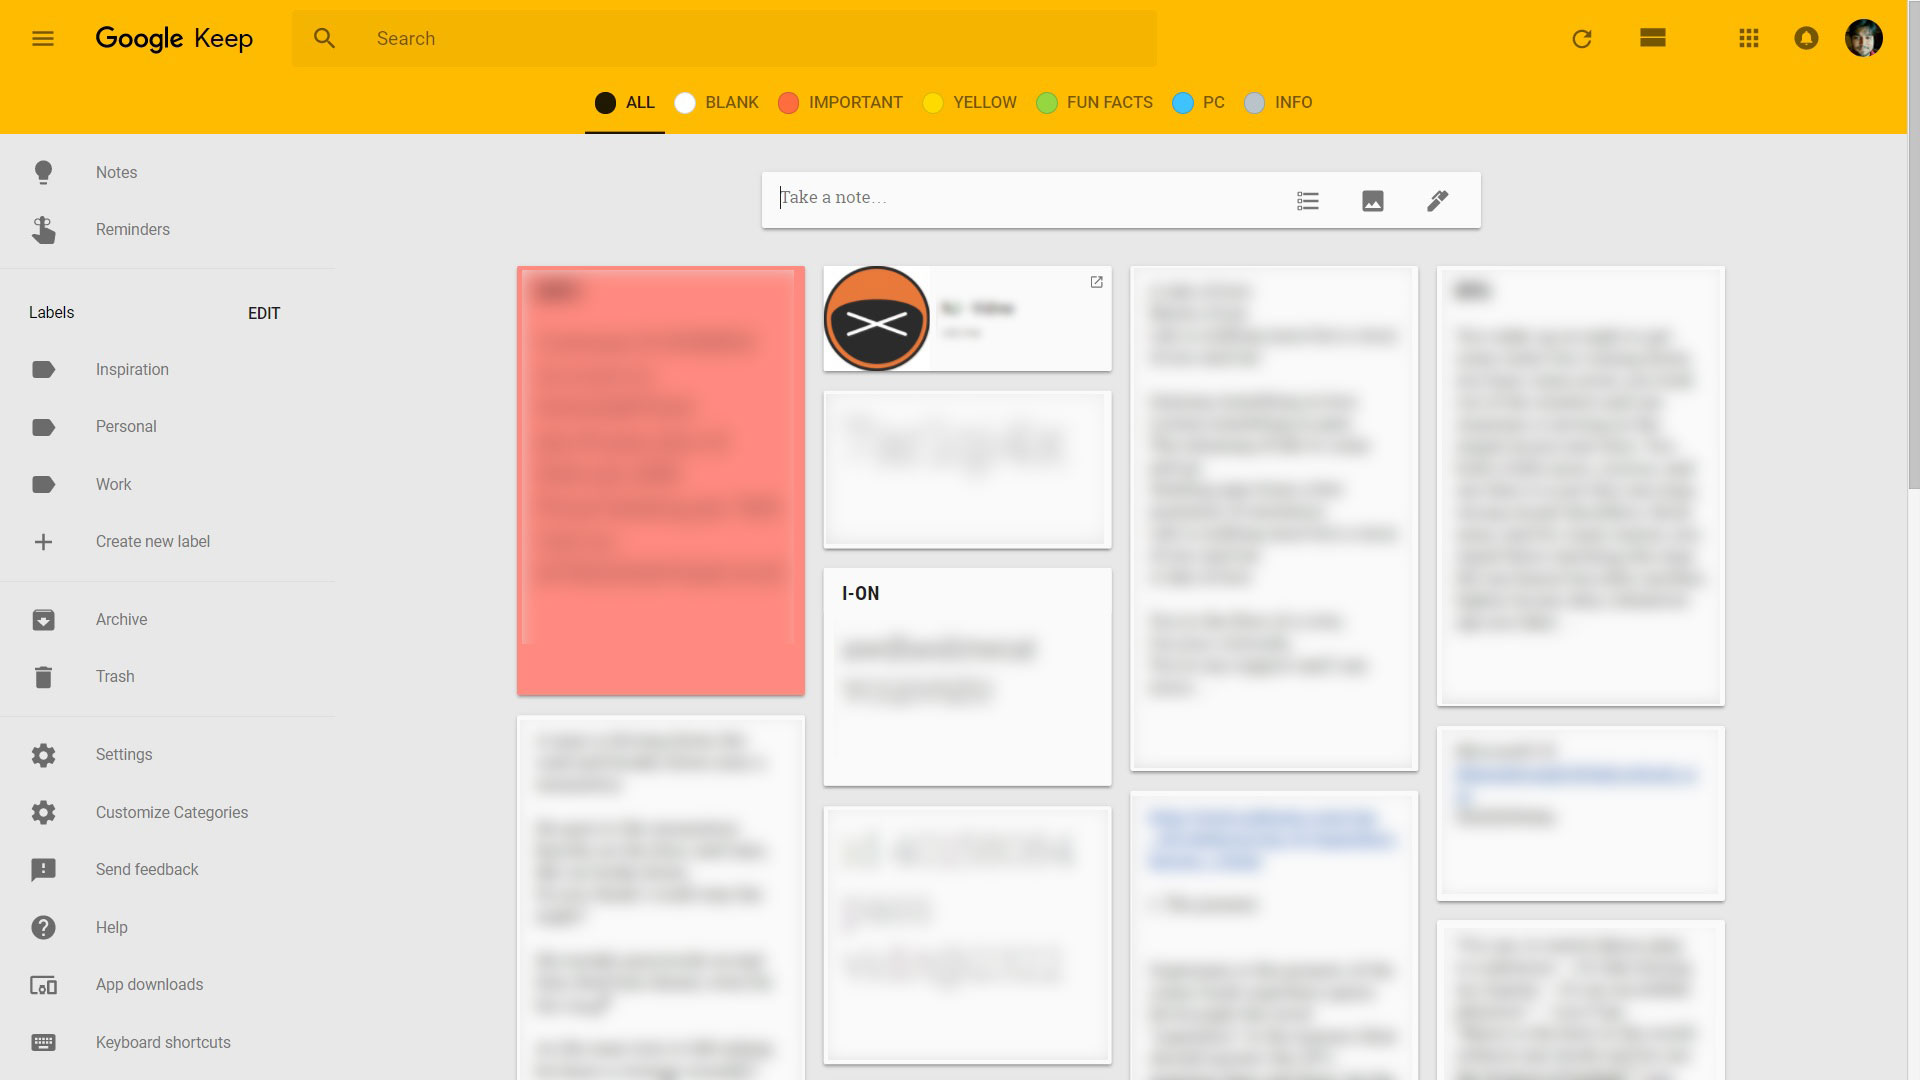Open Create new label
1920x1080 pixels.
coord(153,542)
